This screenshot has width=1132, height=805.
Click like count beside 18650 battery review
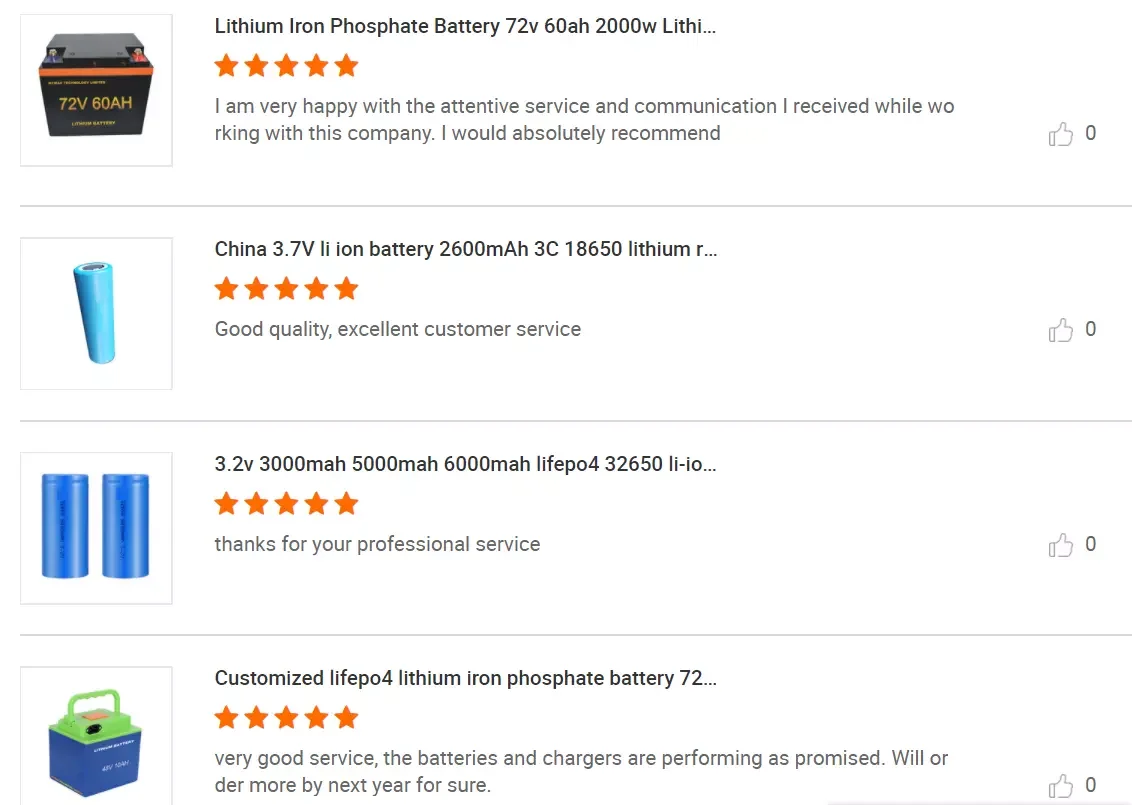[x=1090, y=329]
